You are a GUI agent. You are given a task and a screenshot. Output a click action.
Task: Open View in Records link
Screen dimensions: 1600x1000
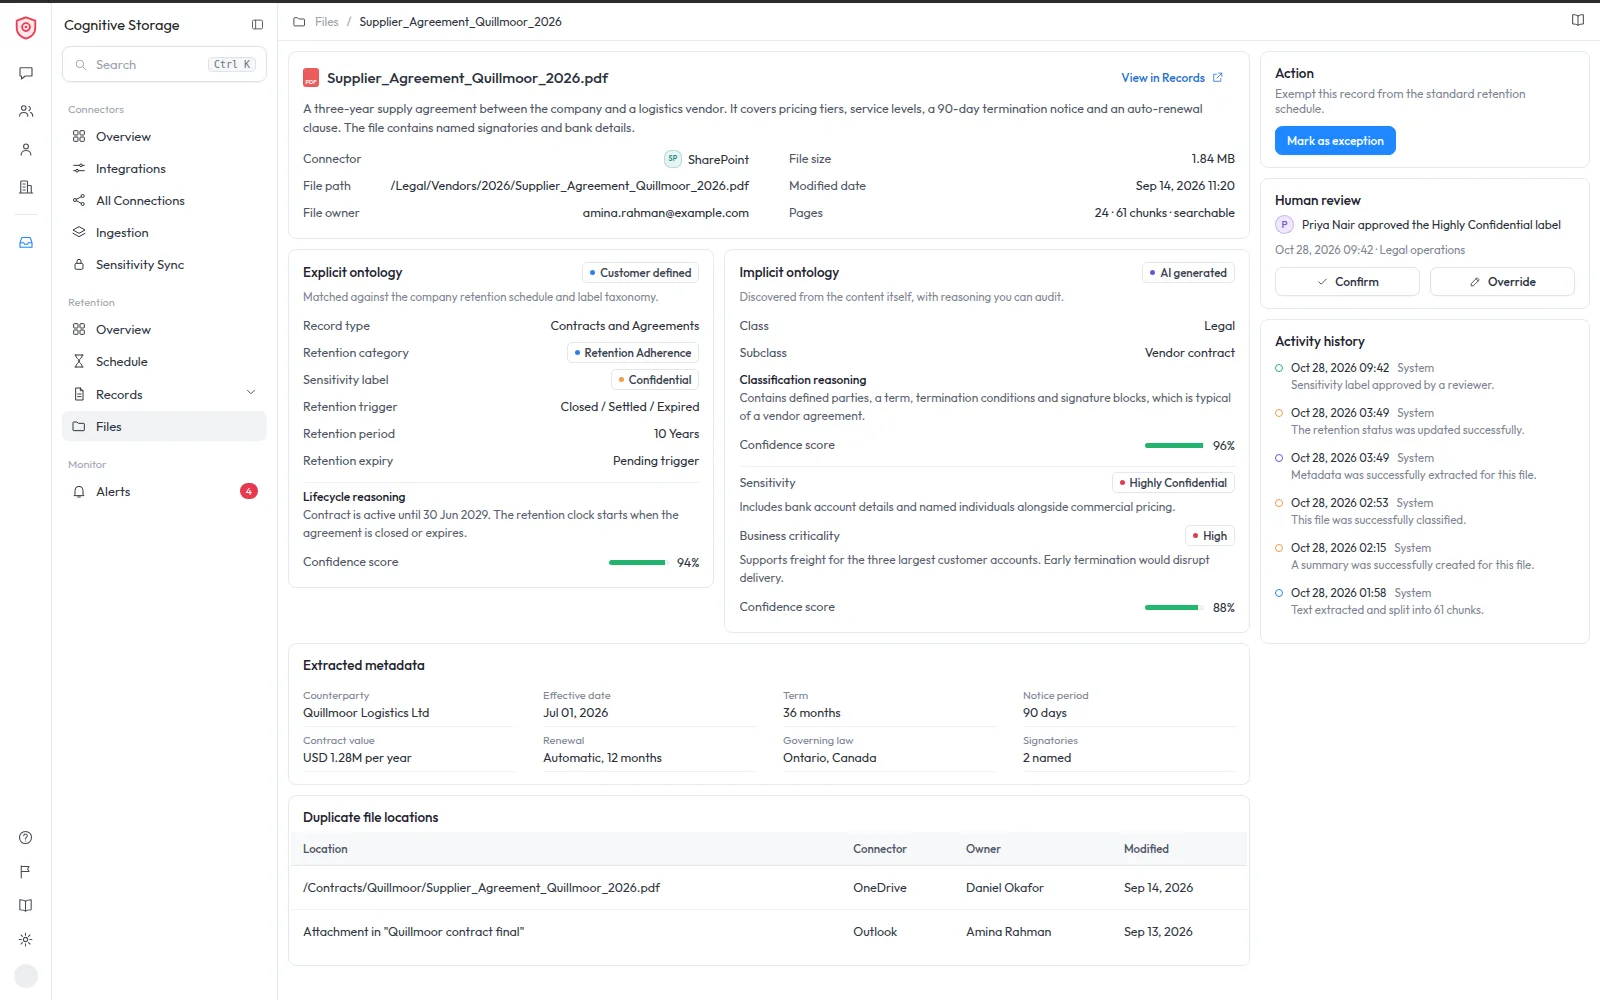pyautogui.click(x=1172, y=78)
